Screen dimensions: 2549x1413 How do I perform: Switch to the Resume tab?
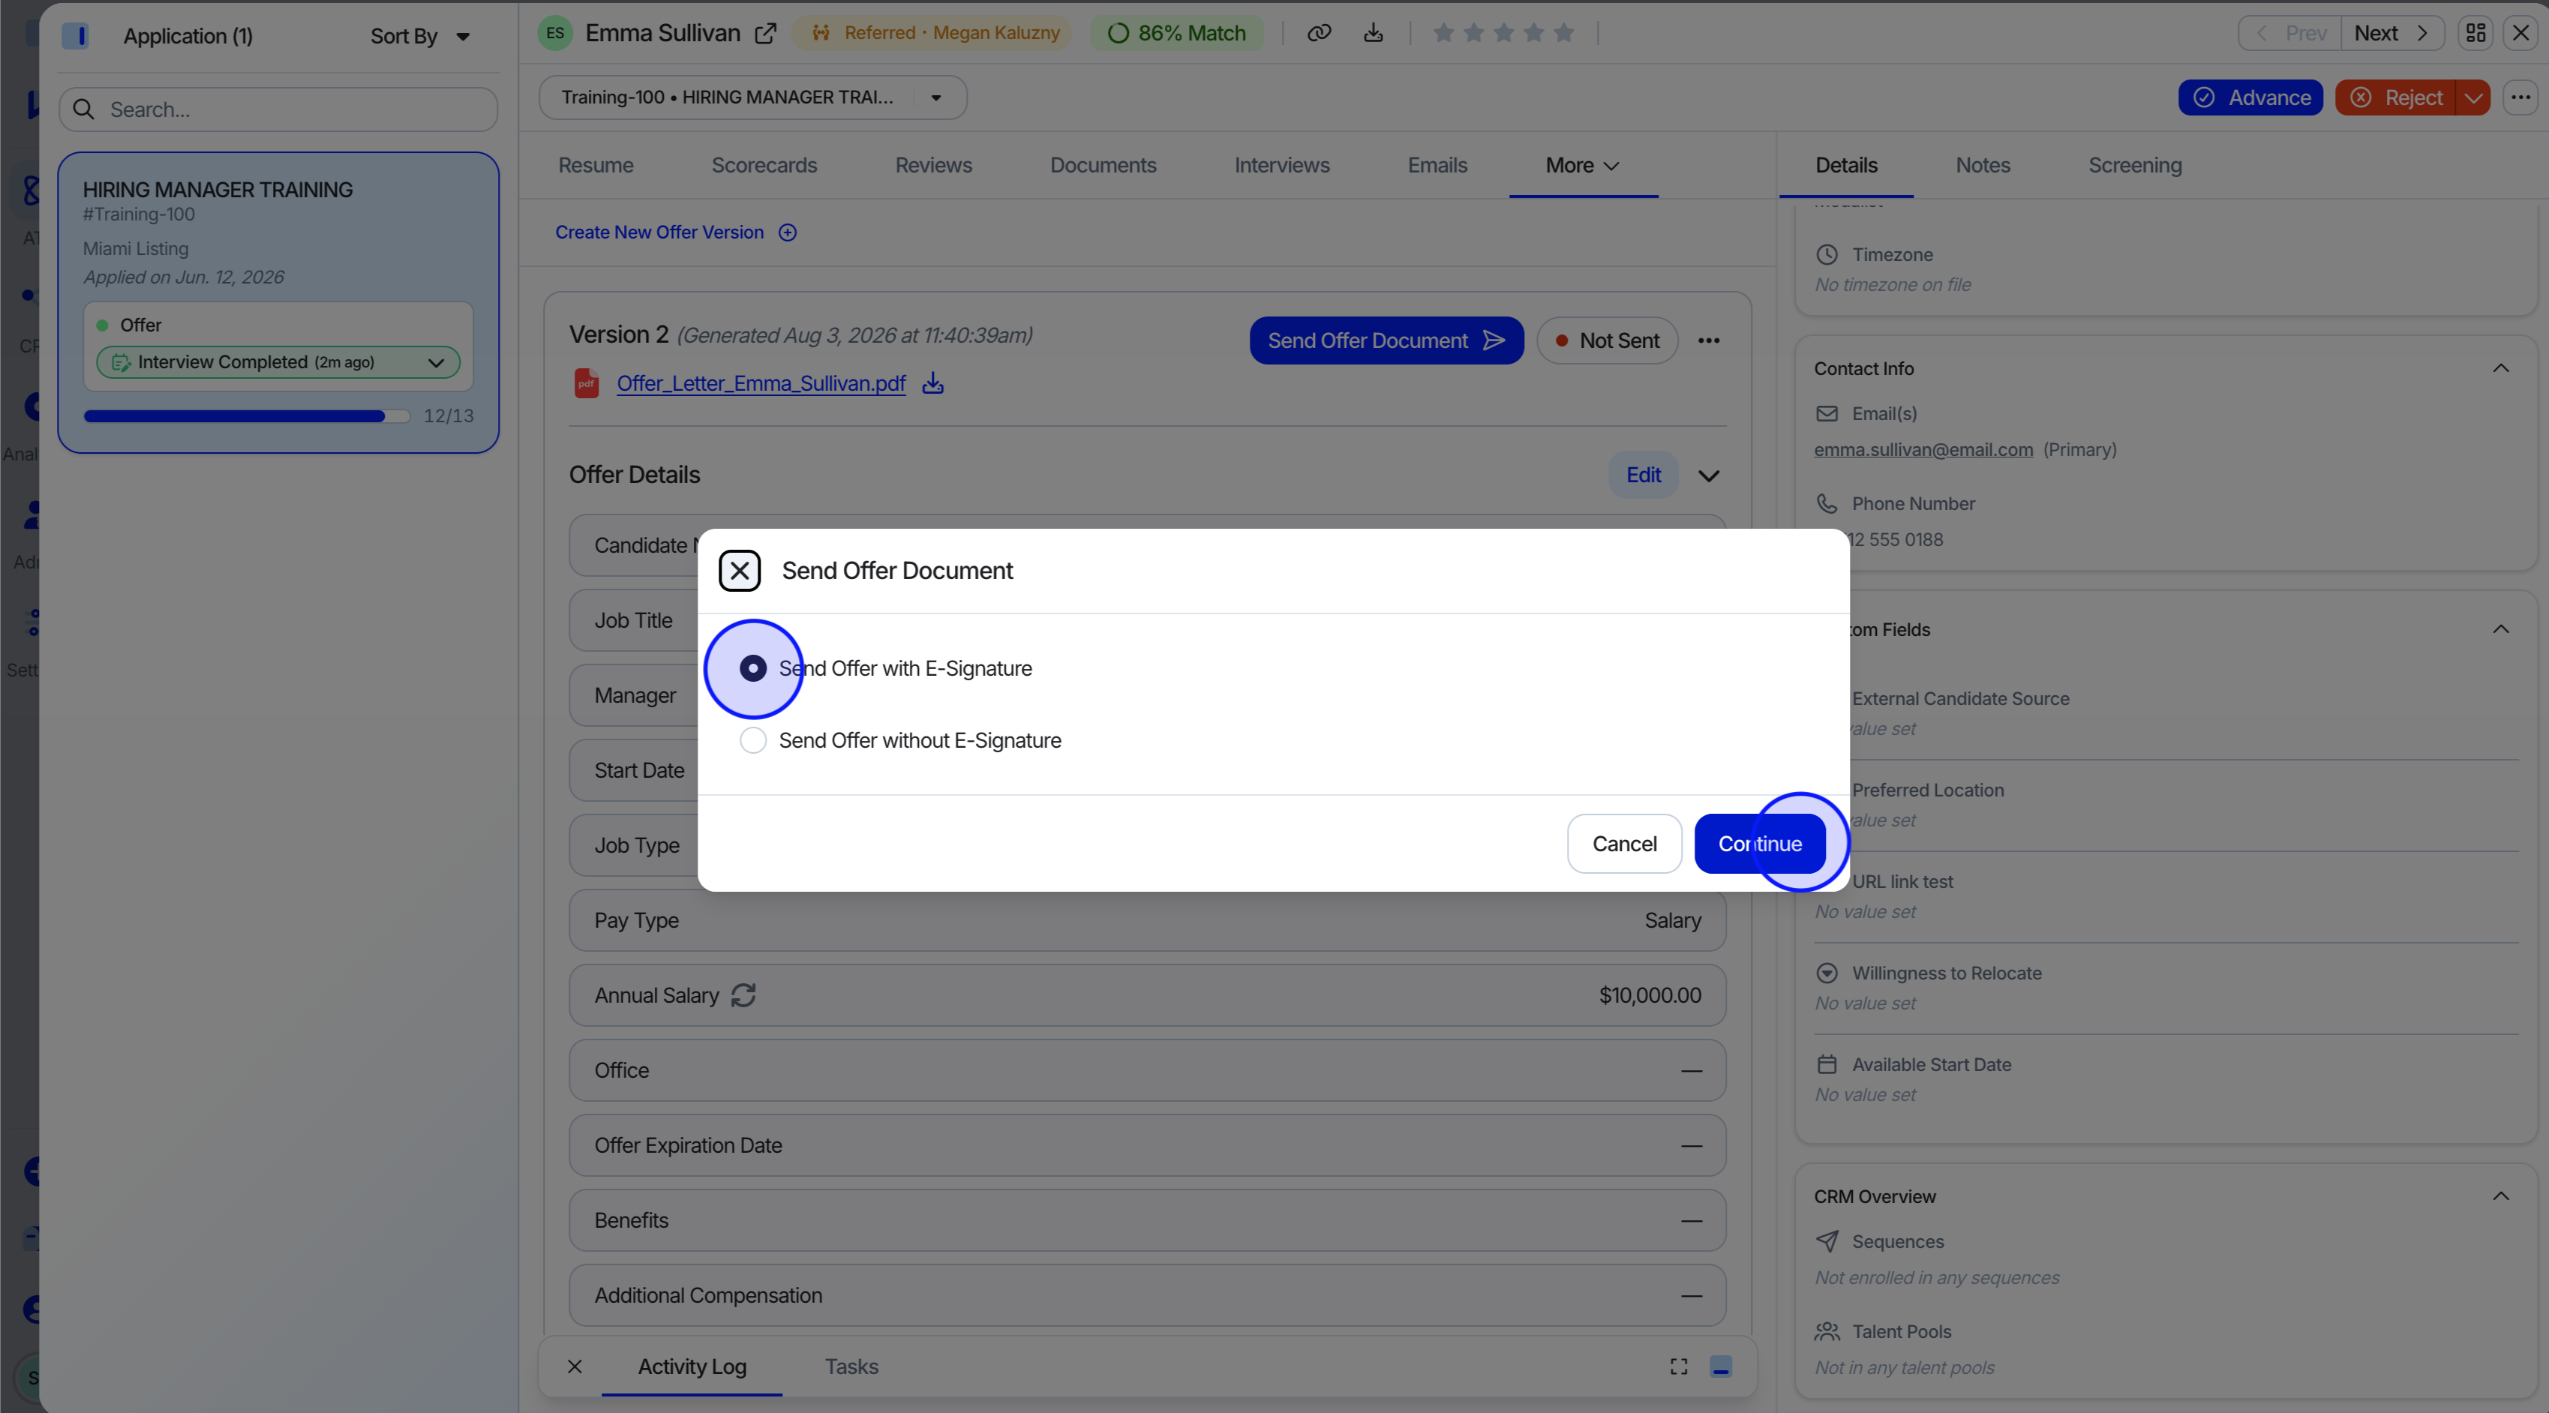595,165
